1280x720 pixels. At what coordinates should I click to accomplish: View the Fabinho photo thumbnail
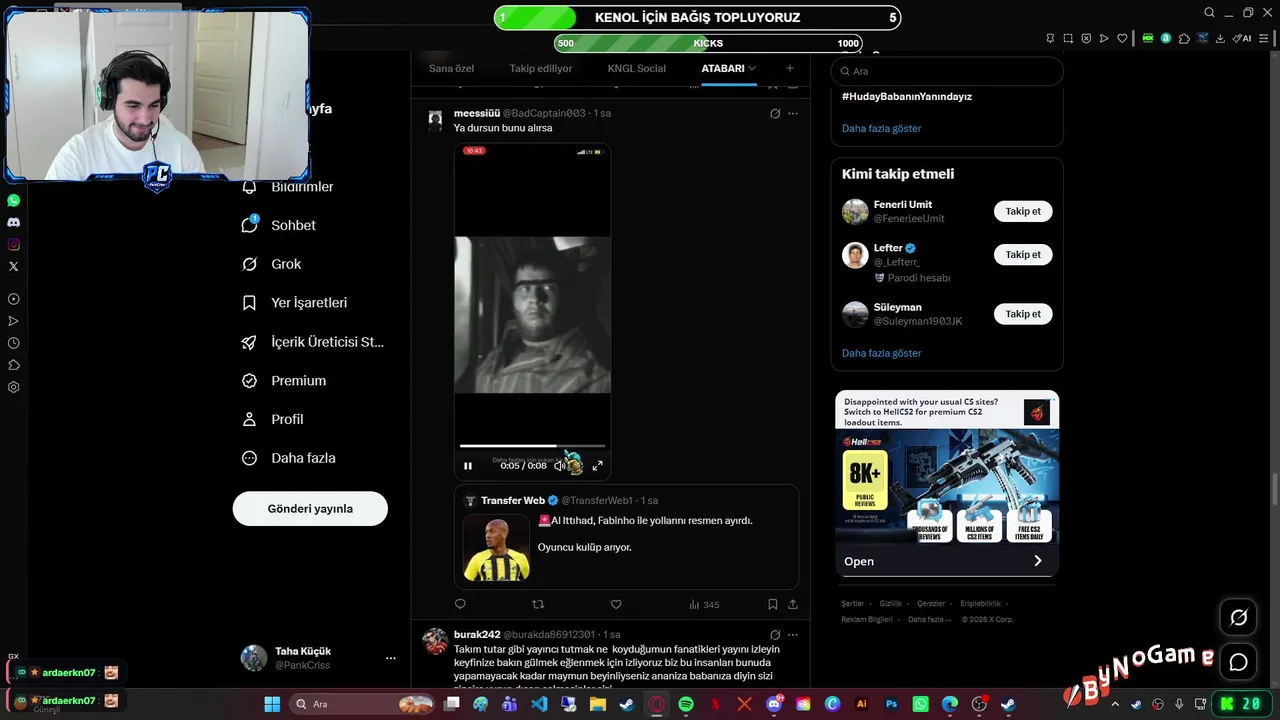497,548
